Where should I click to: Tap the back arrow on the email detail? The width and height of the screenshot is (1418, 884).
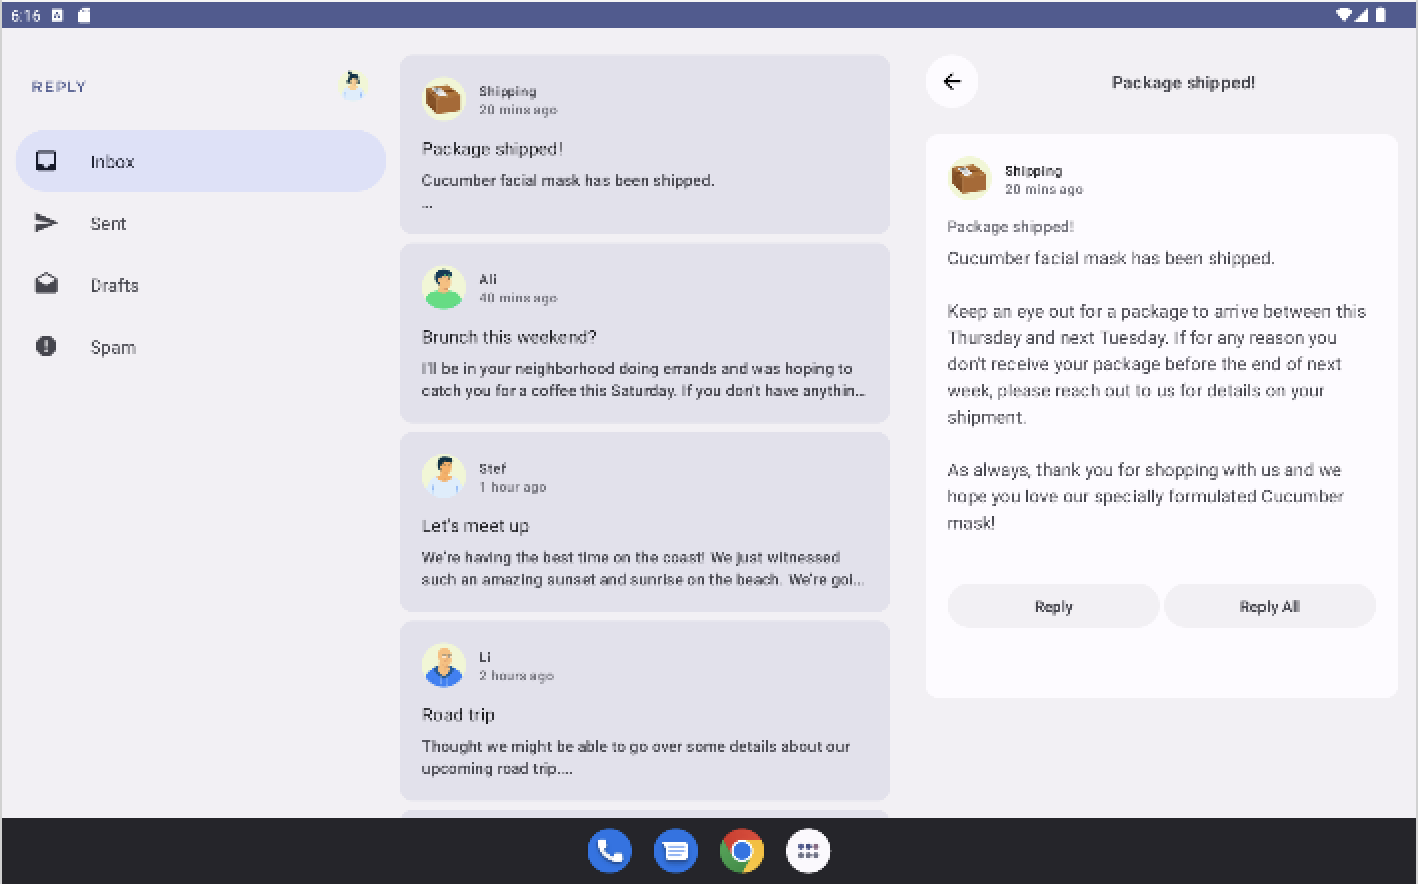point(951,82)
